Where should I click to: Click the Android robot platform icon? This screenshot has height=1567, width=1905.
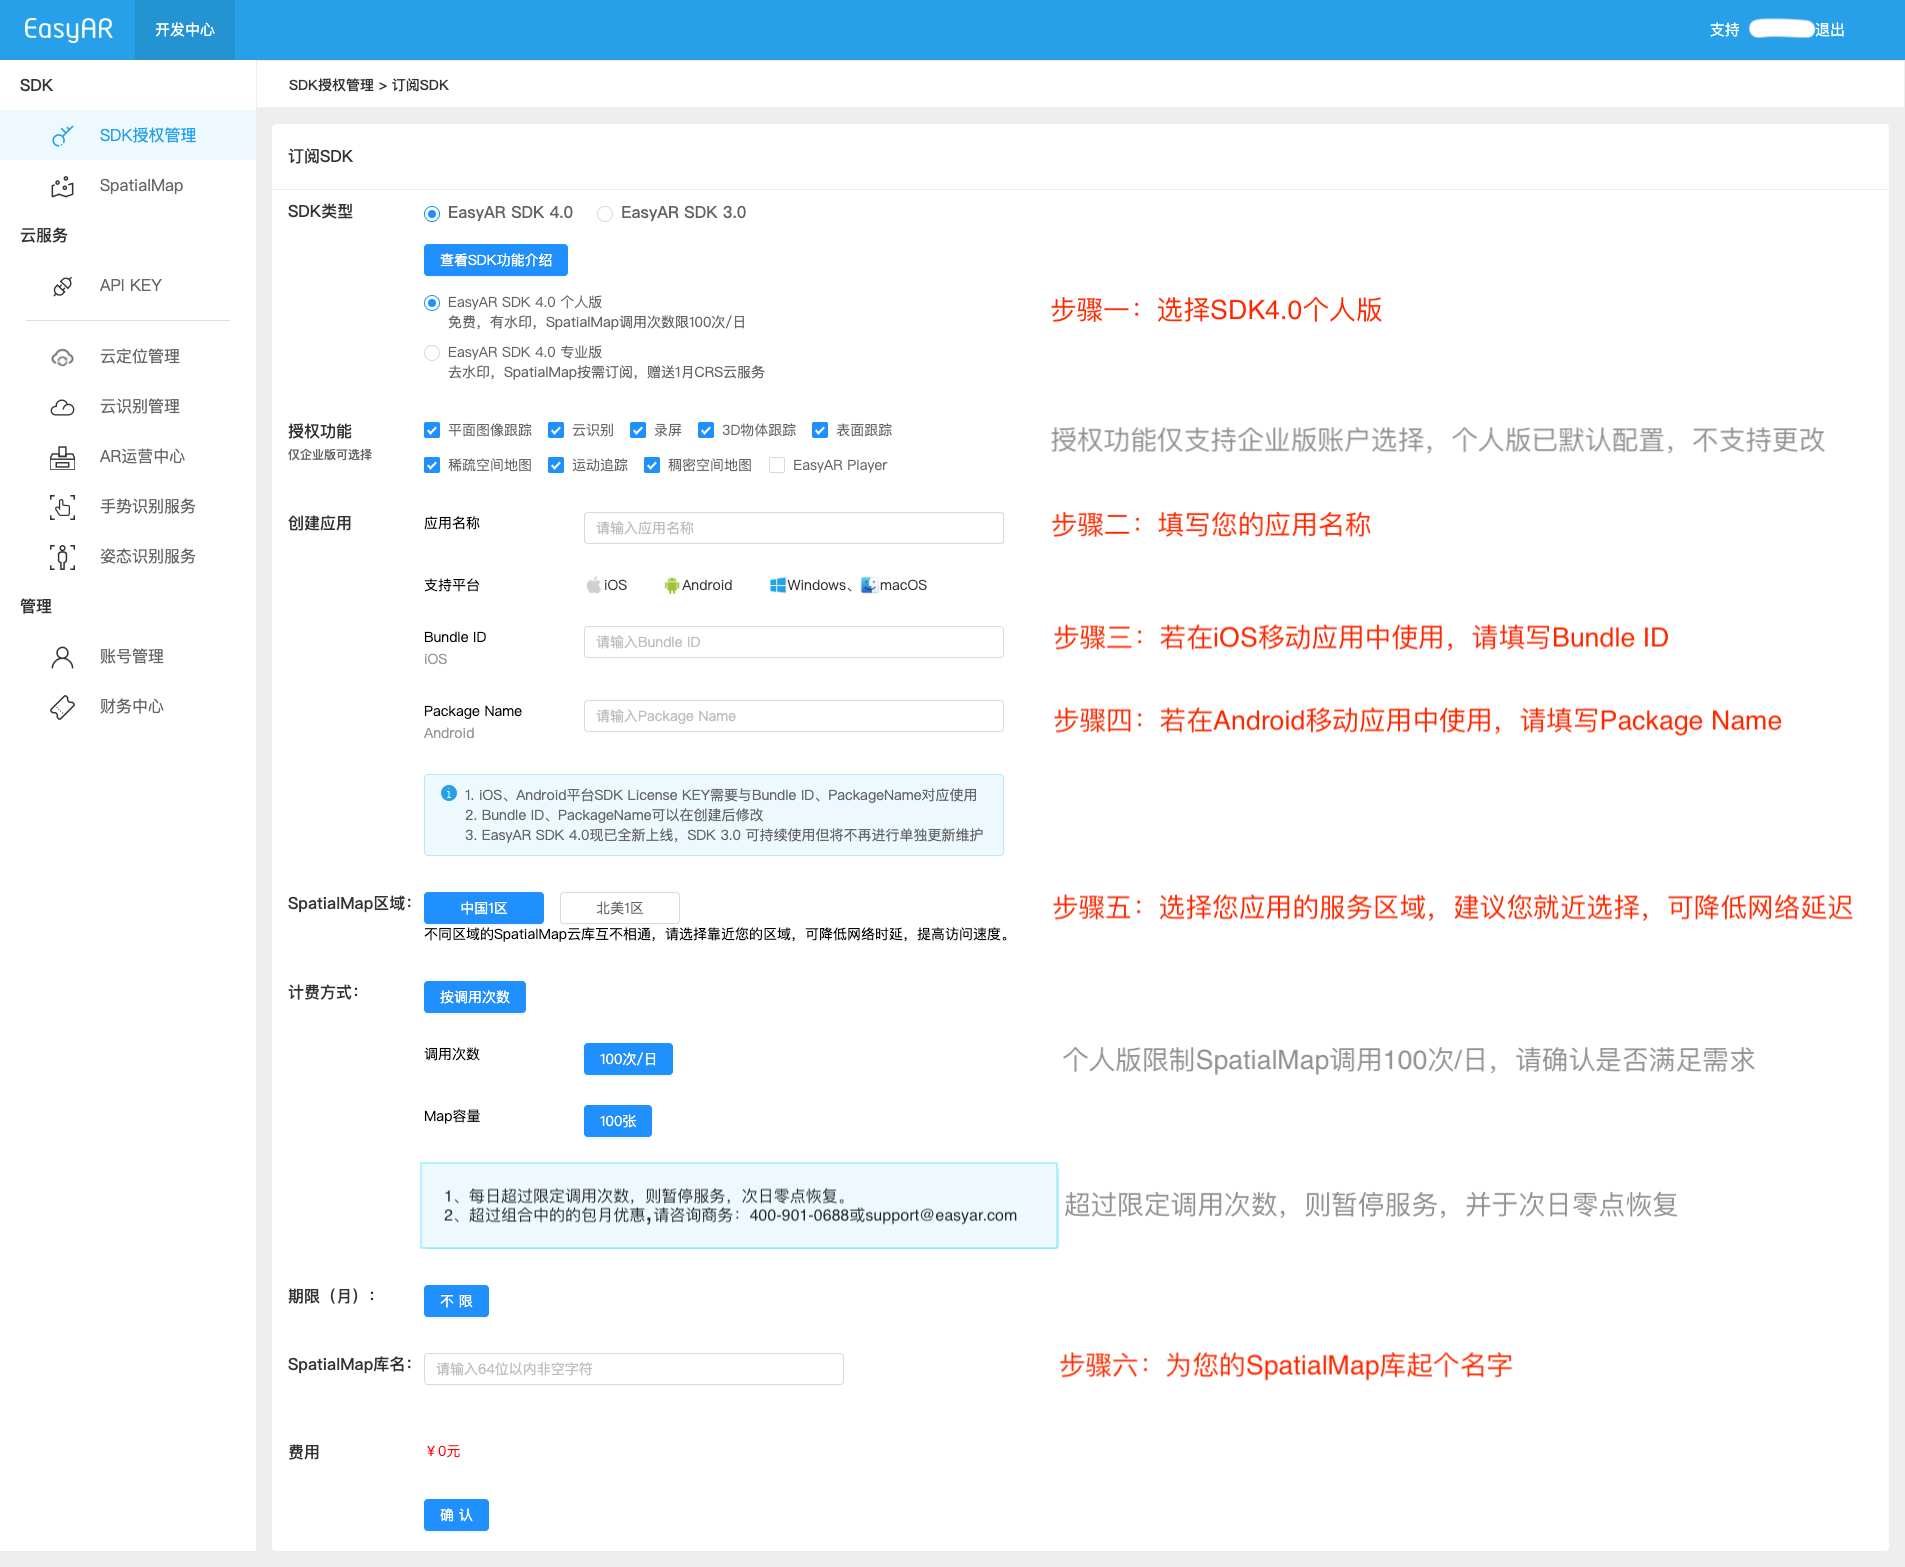671,585
